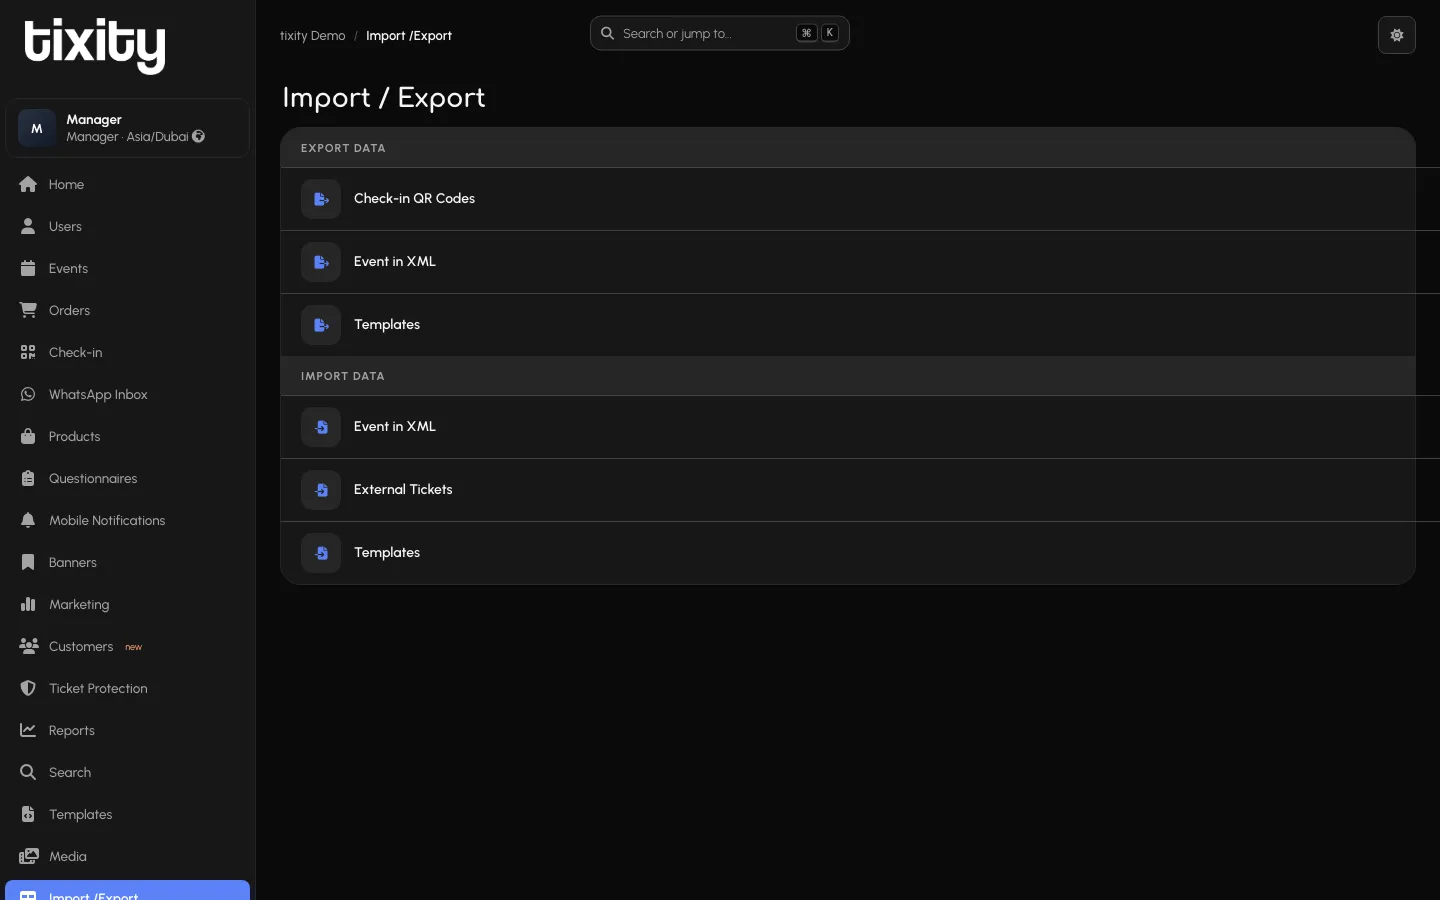The image size is (1440, 900).
Task: Toggle the theme brightness button
Action: [1397, 35]
